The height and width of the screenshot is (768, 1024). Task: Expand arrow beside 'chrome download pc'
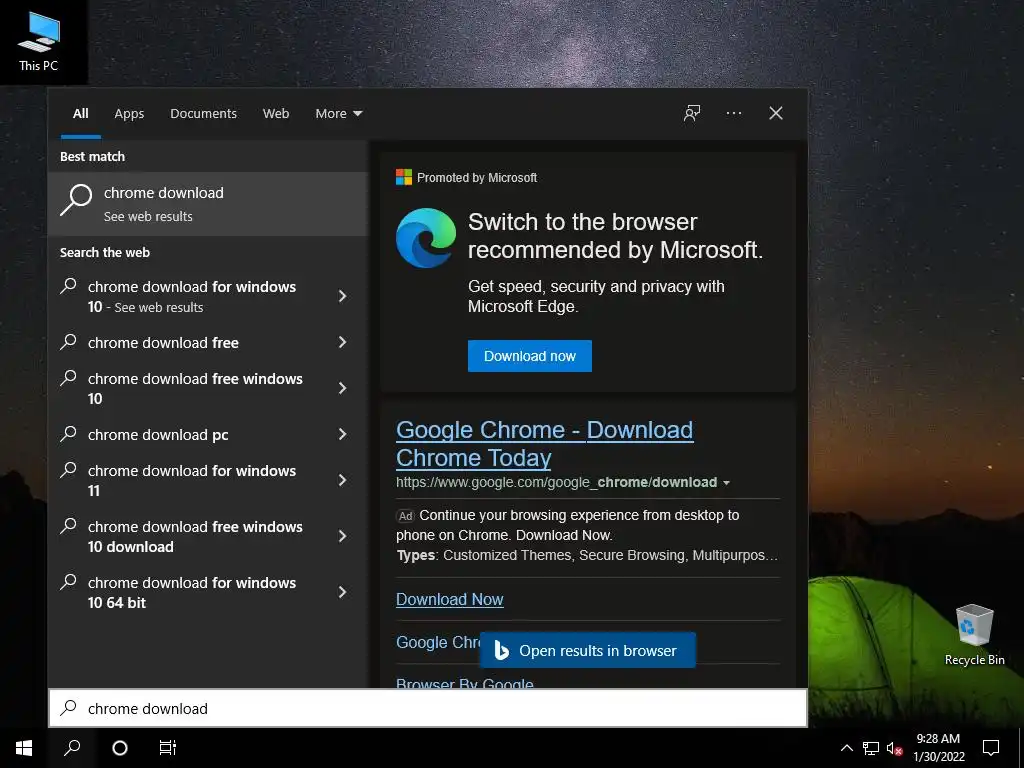pyautogui.click(x=342, y=434)
